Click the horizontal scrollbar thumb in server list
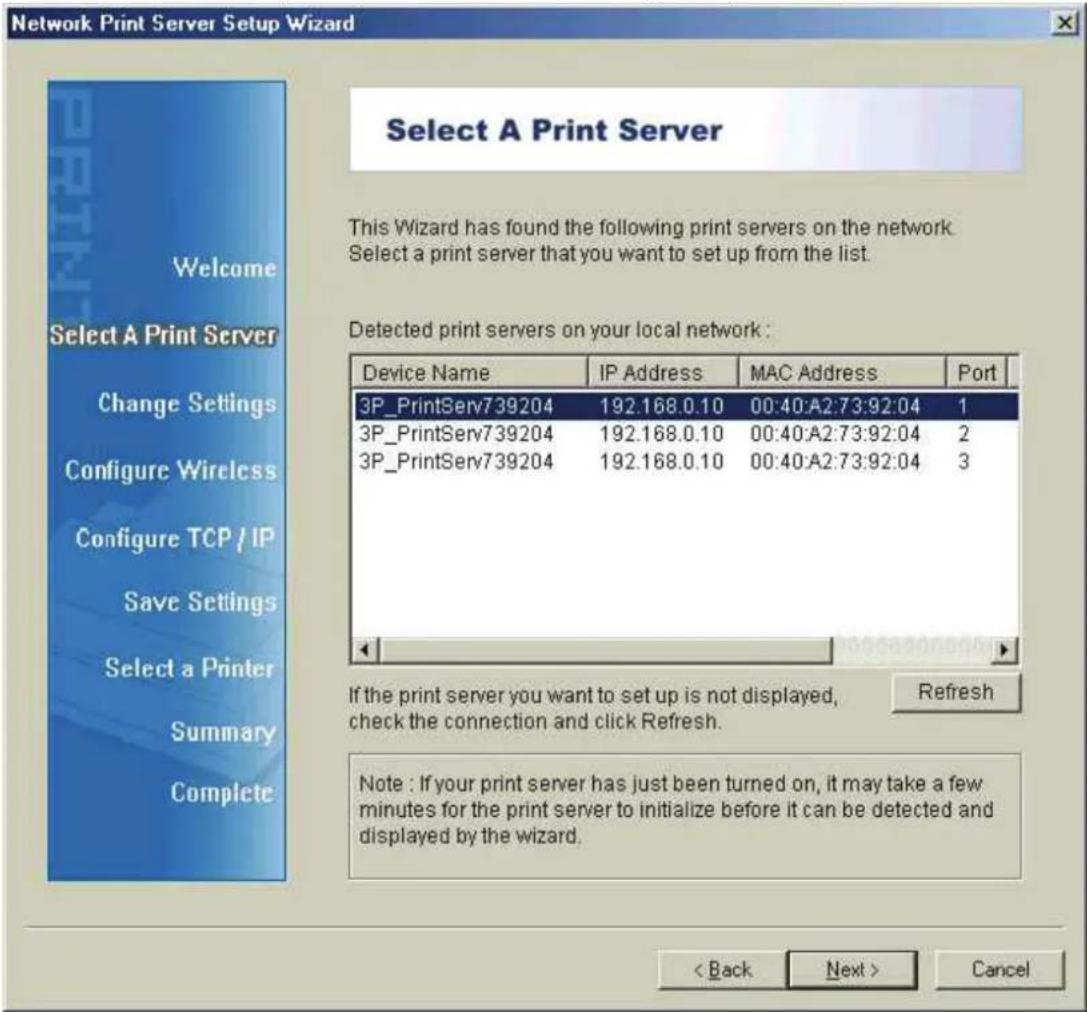This screenshot has width=1087, height=1012. pyautogui.click(x=605, y=650)
